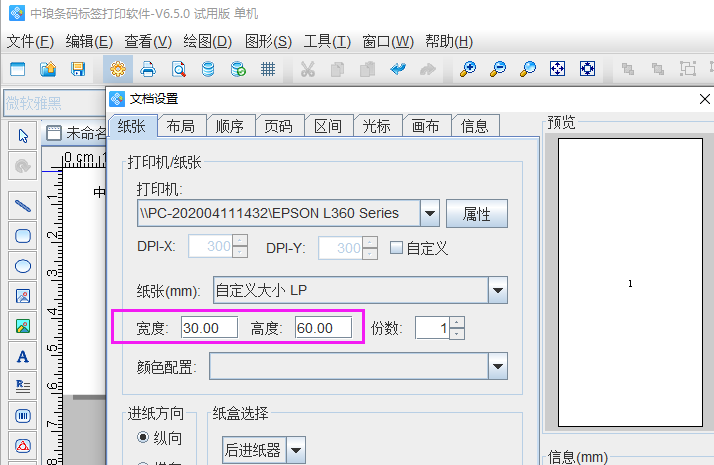Open the 工具(T) menu
The image size is (714, 465).
pos(327,42)
